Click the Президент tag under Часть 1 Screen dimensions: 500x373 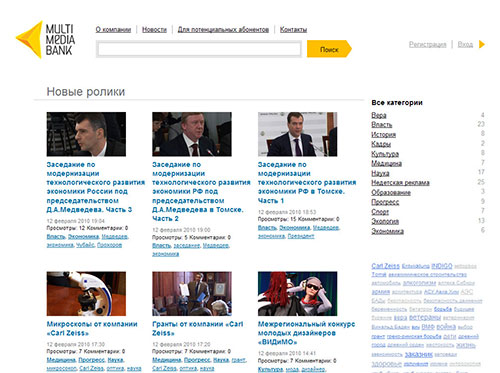click(301, 236)
